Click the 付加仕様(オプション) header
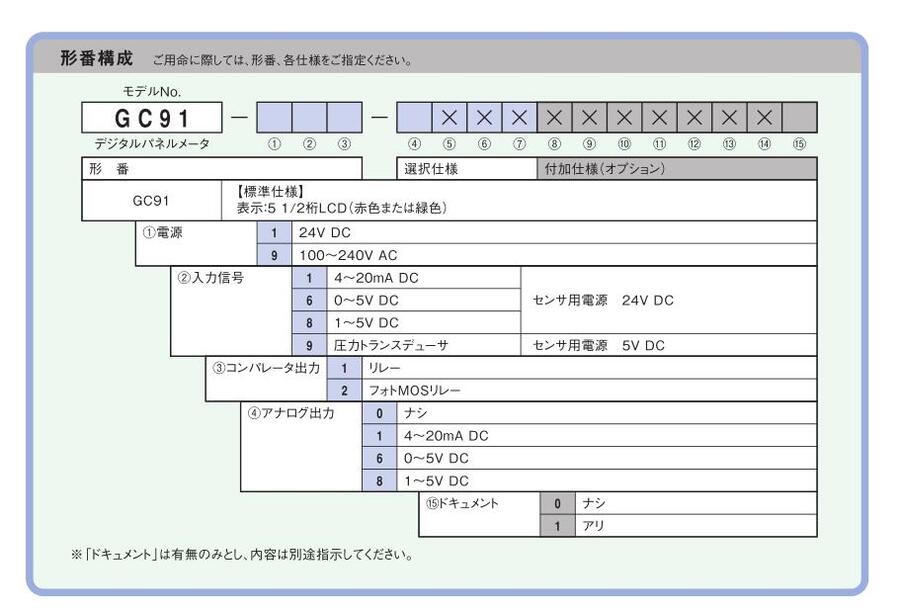The width and height of the screenshot is (900, 611). 676,169
